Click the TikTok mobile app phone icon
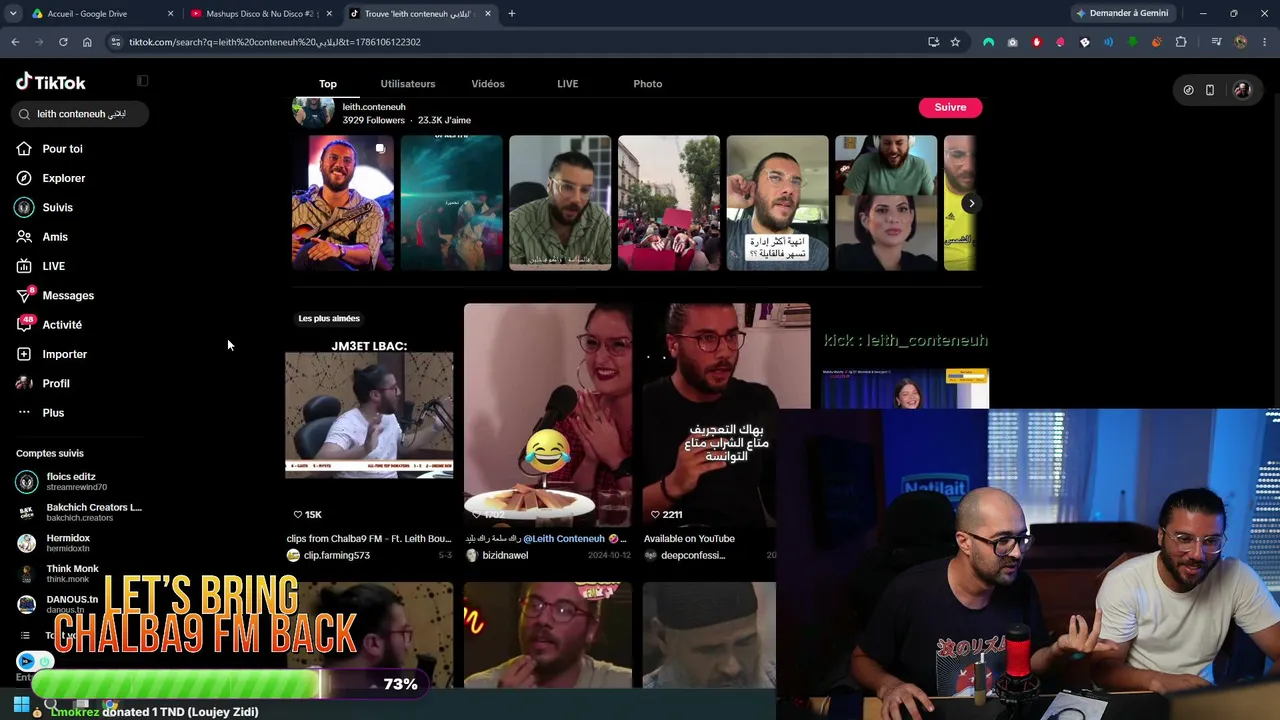Viewport: 1280px width, 720px height. tap(1210, 90)
